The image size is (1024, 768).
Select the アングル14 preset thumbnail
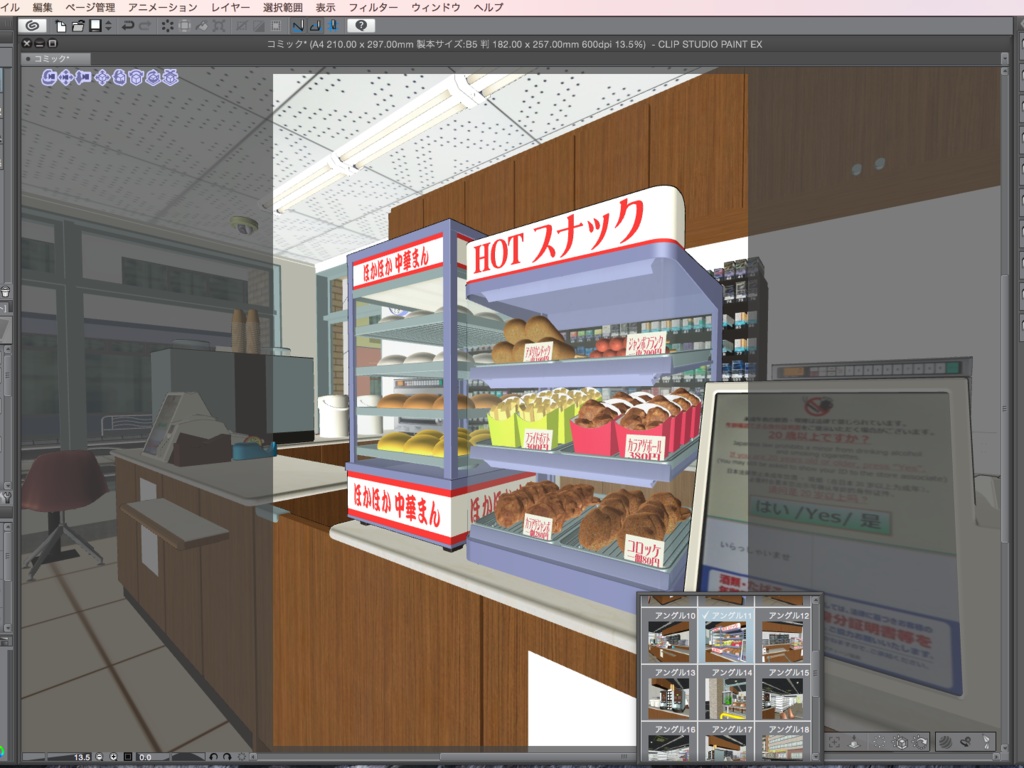[725, 697]
